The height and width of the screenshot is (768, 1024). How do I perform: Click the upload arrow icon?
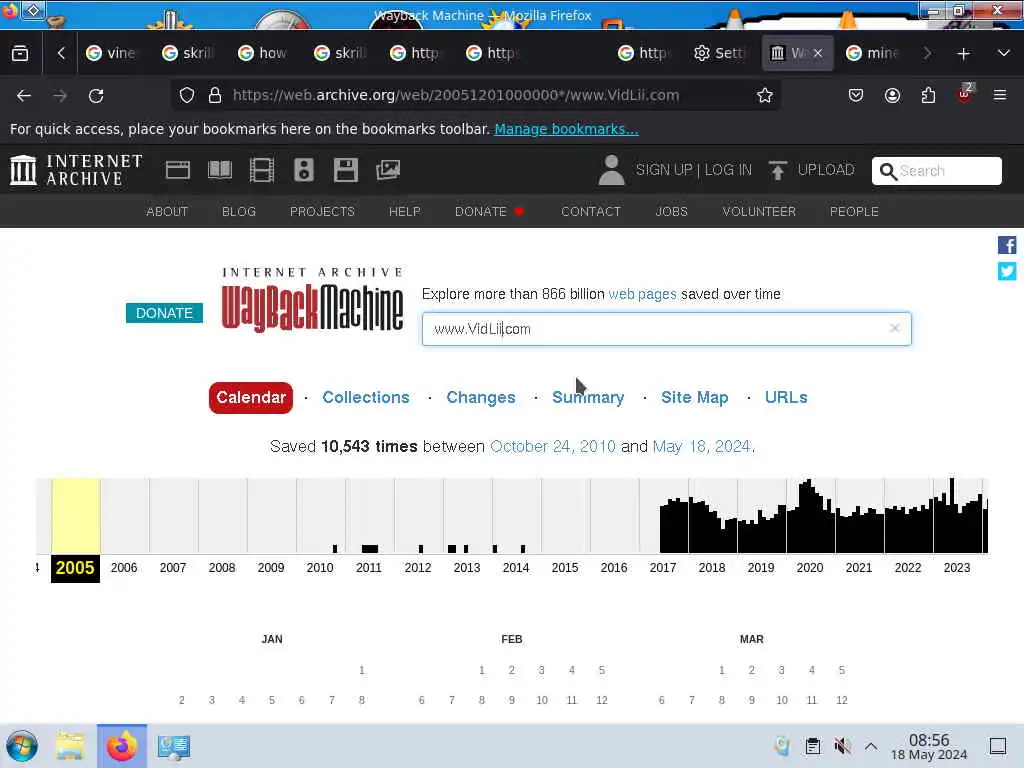(x=777, y=170)
